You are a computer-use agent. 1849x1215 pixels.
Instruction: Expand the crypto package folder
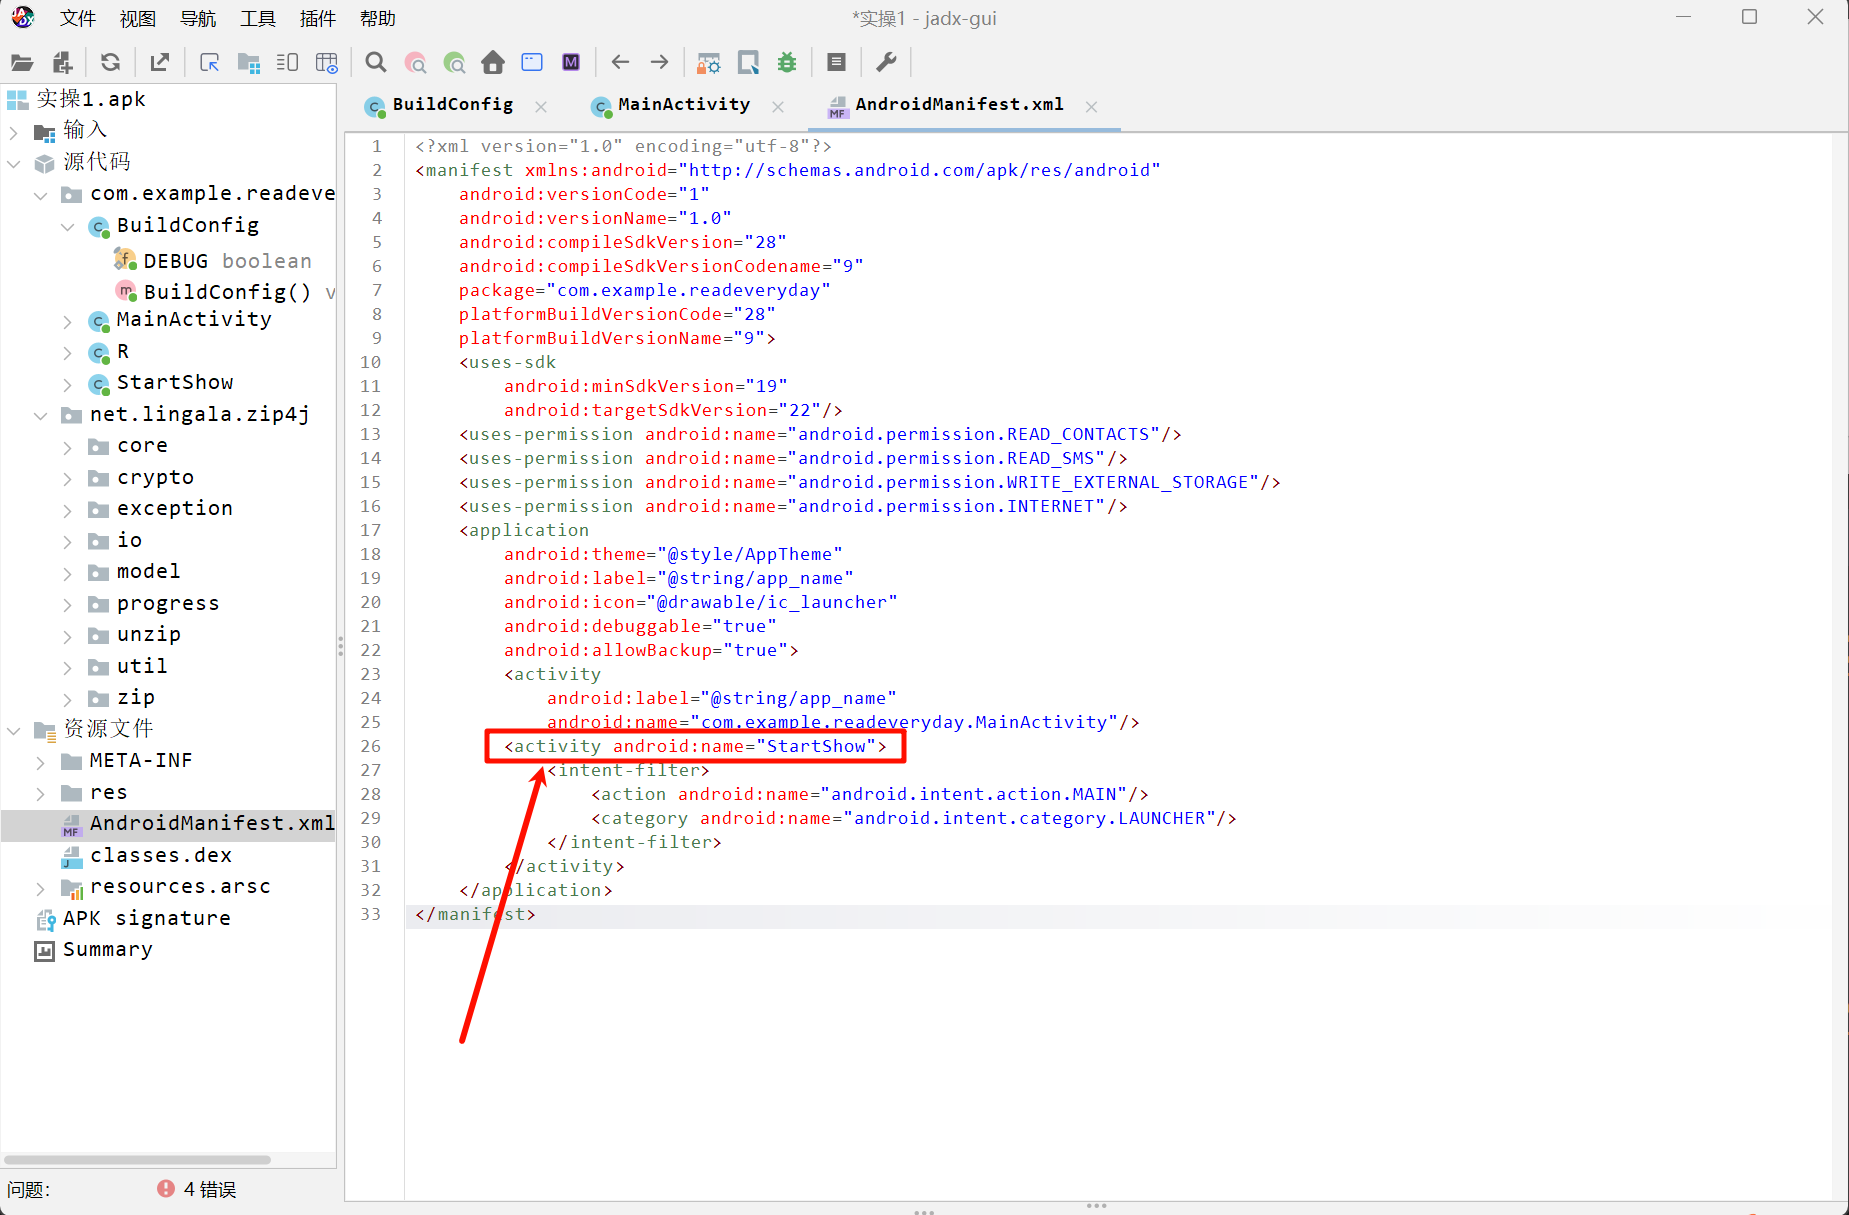(x=68, y=478)
